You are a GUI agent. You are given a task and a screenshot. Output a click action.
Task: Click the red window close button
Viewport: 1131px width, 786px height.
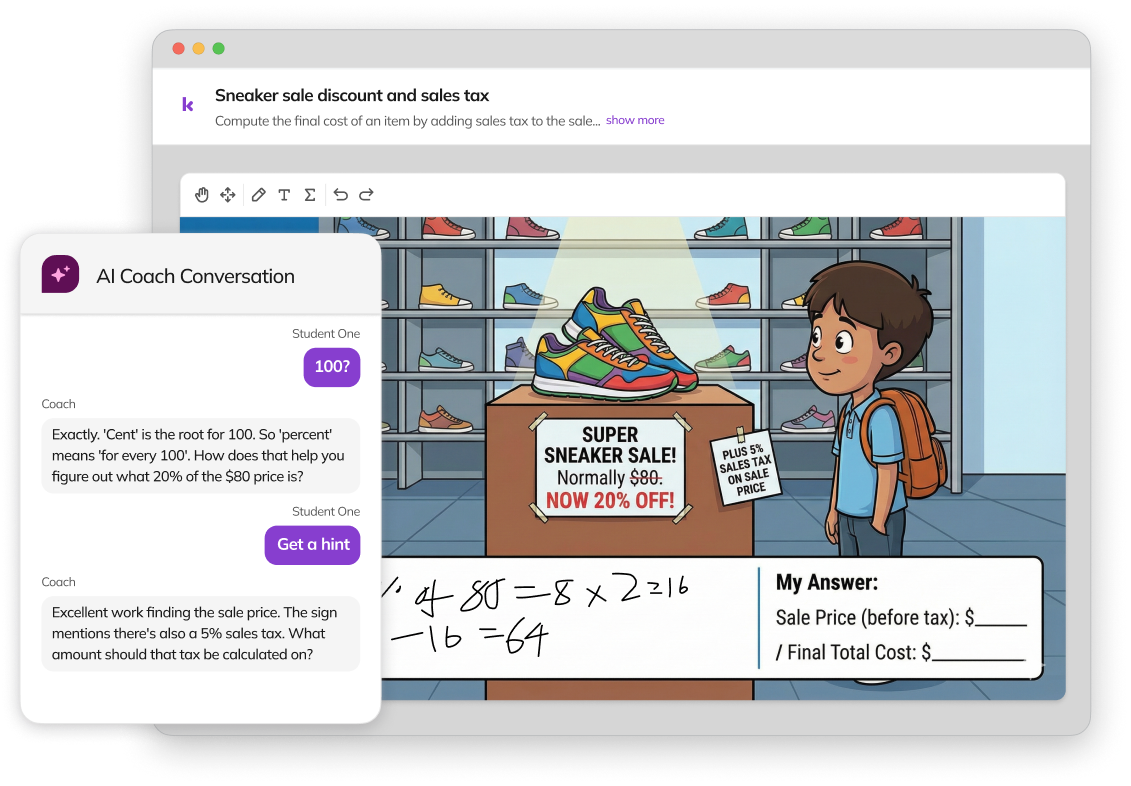[x=178, y=48]
